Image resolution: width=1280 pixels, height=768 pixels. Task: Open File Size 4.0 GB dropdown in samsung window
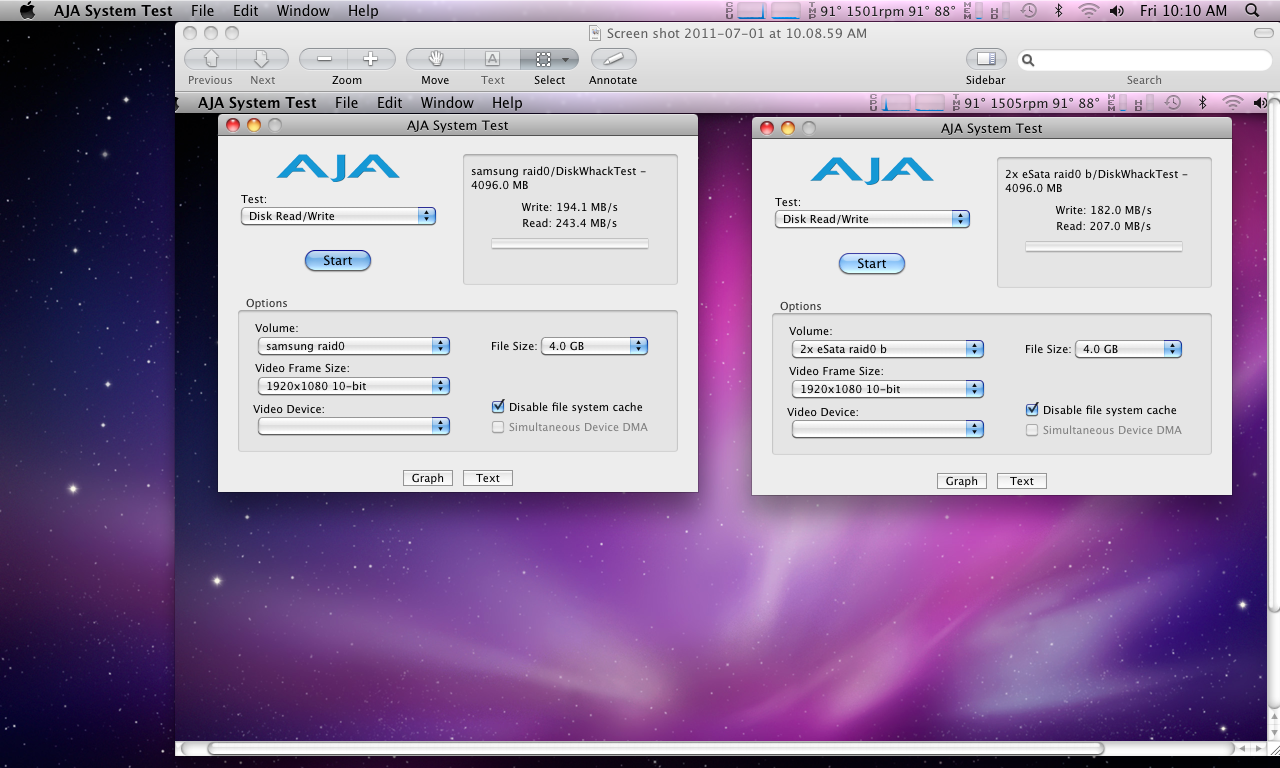(x=595, y=346)
